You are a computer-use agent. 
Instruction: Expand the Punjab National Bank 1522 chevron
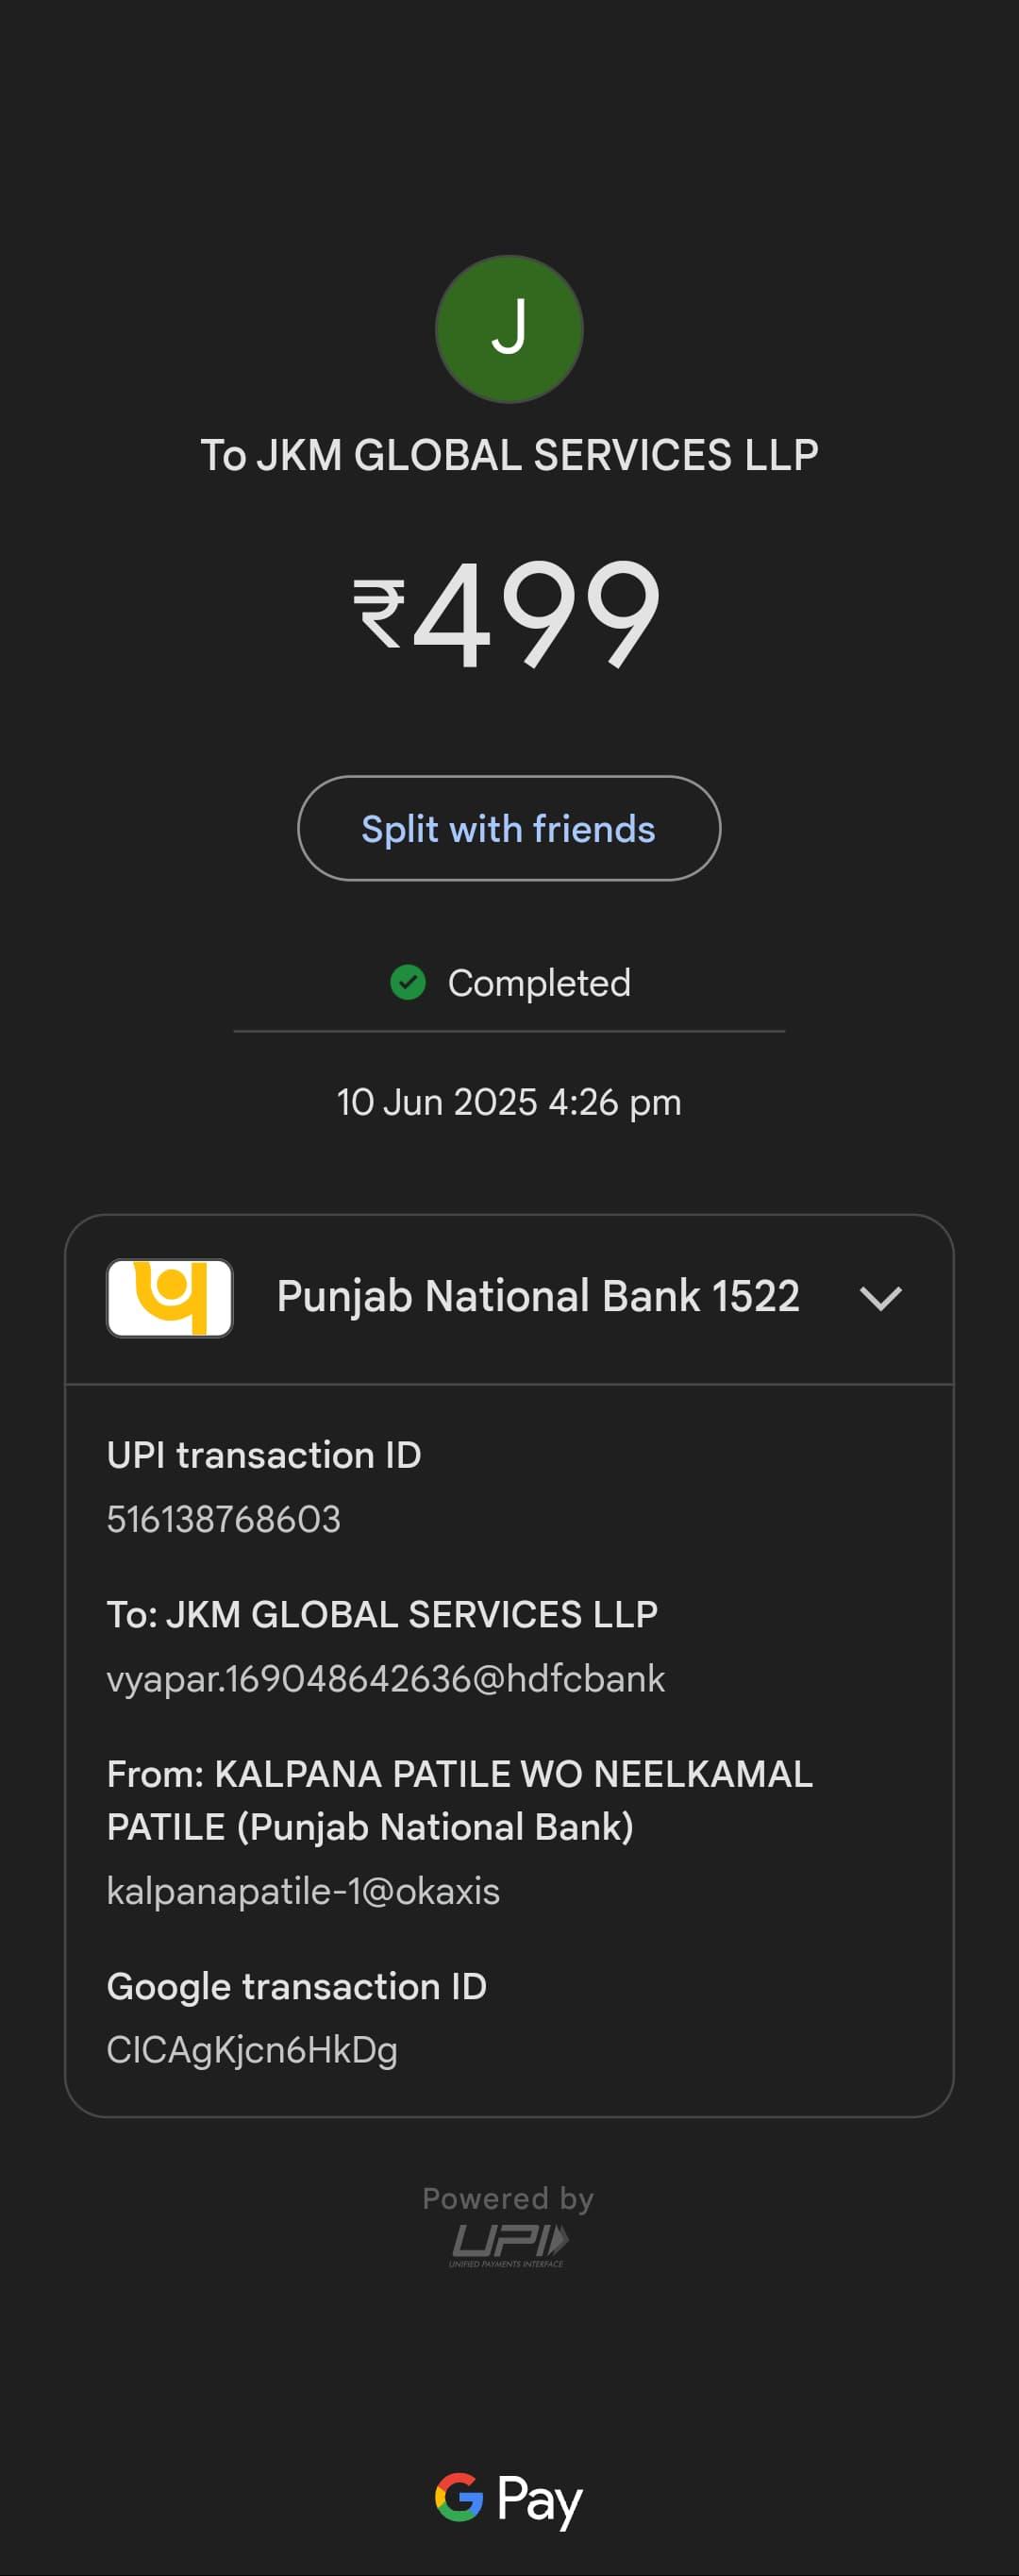click(881, 1298)
